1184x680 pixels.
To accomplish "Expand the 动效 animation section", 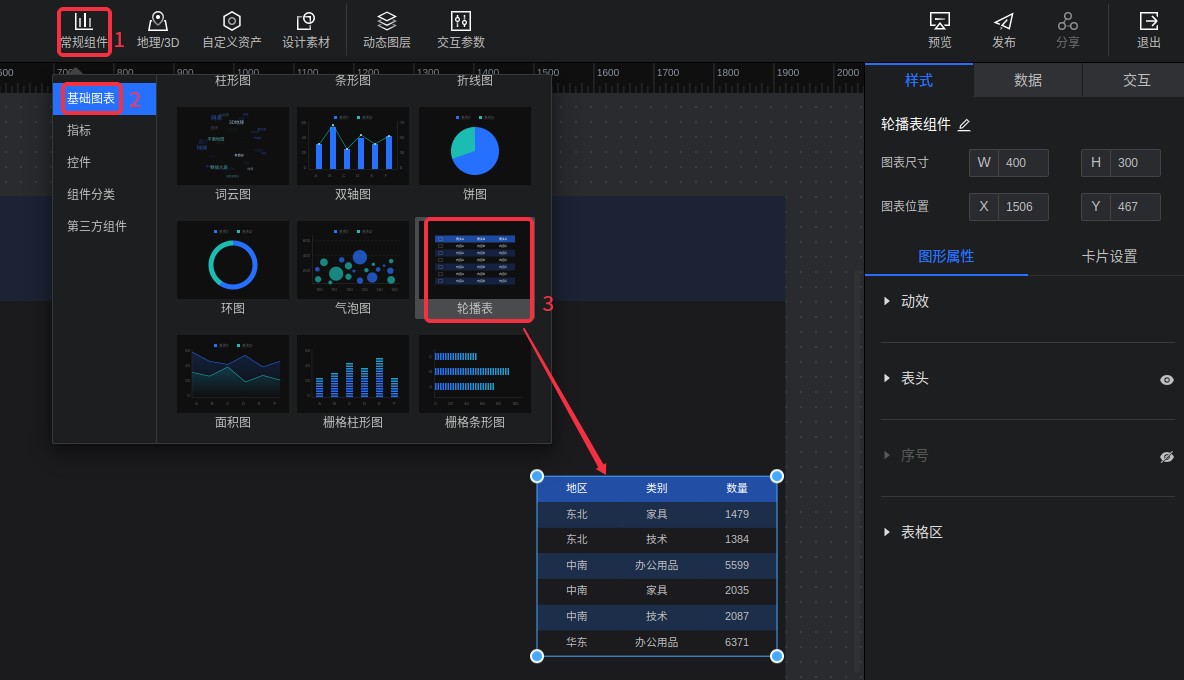I will point(887,301).
